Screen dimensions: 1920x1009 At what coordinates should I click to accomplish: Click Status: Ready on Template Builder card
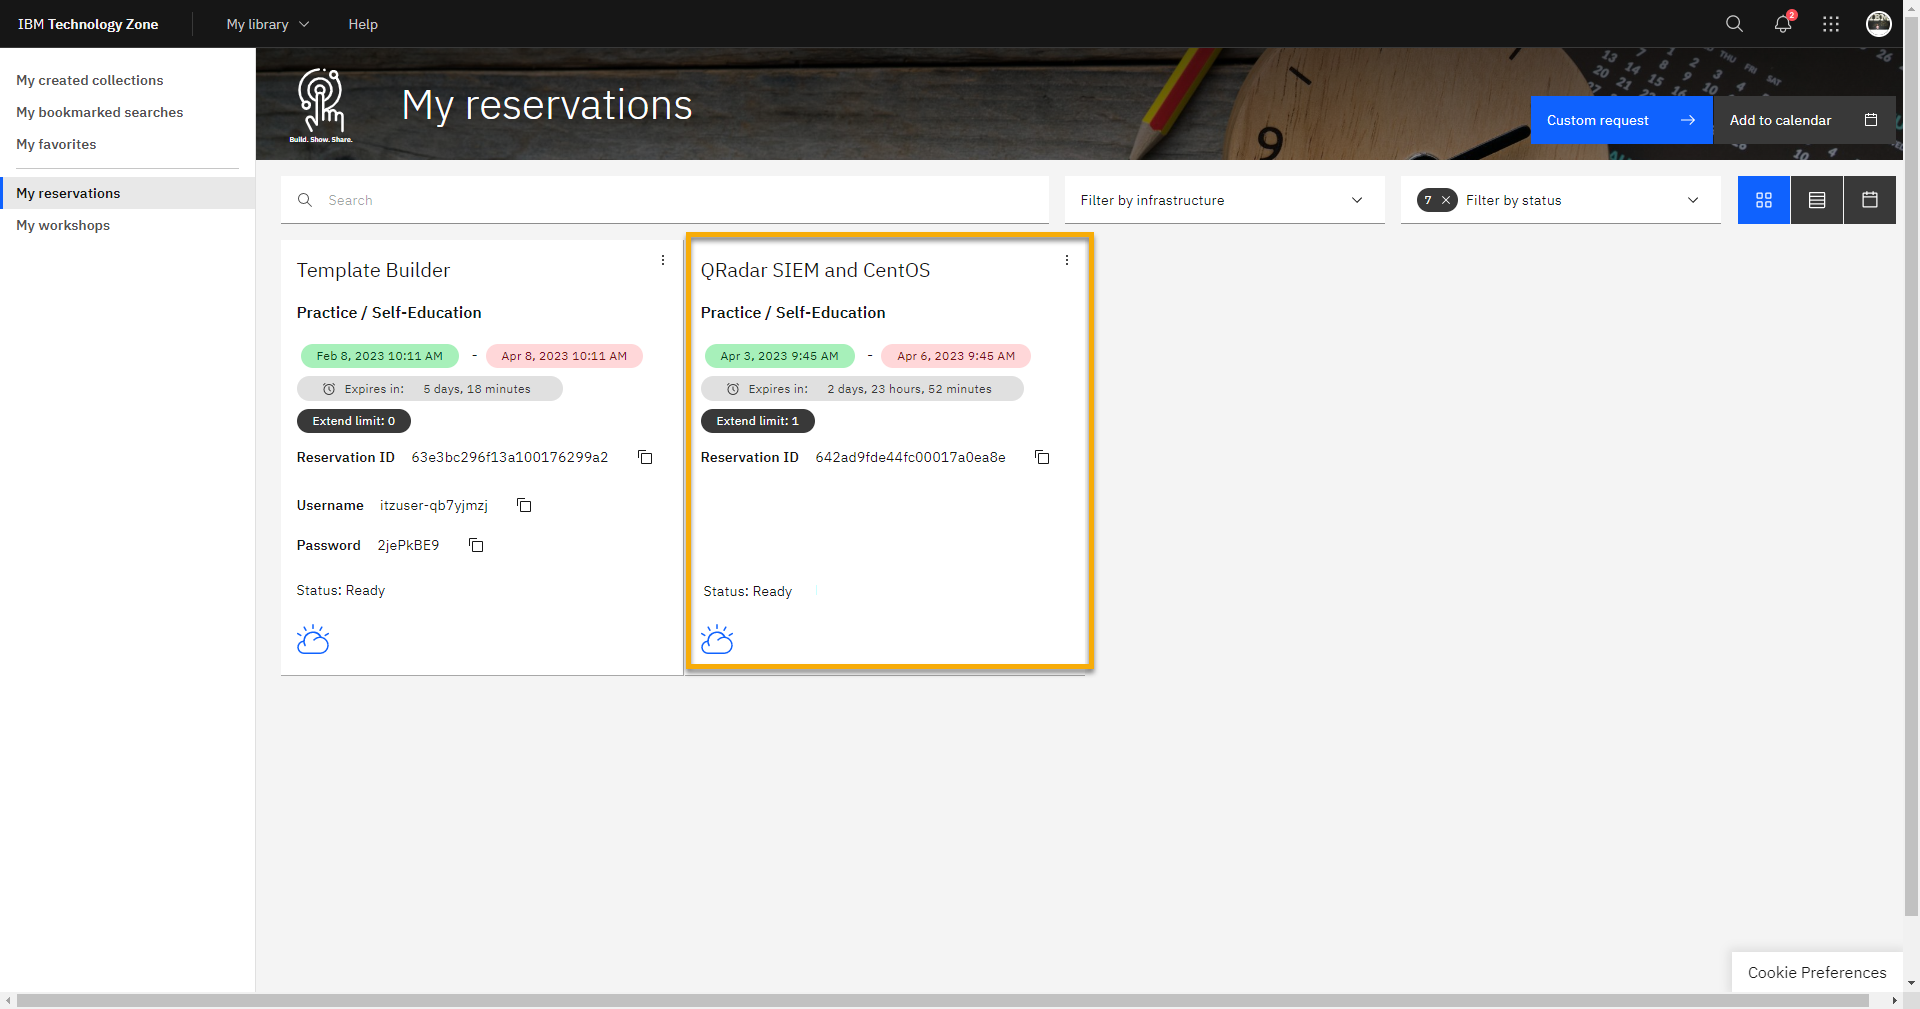pos(341,590)
